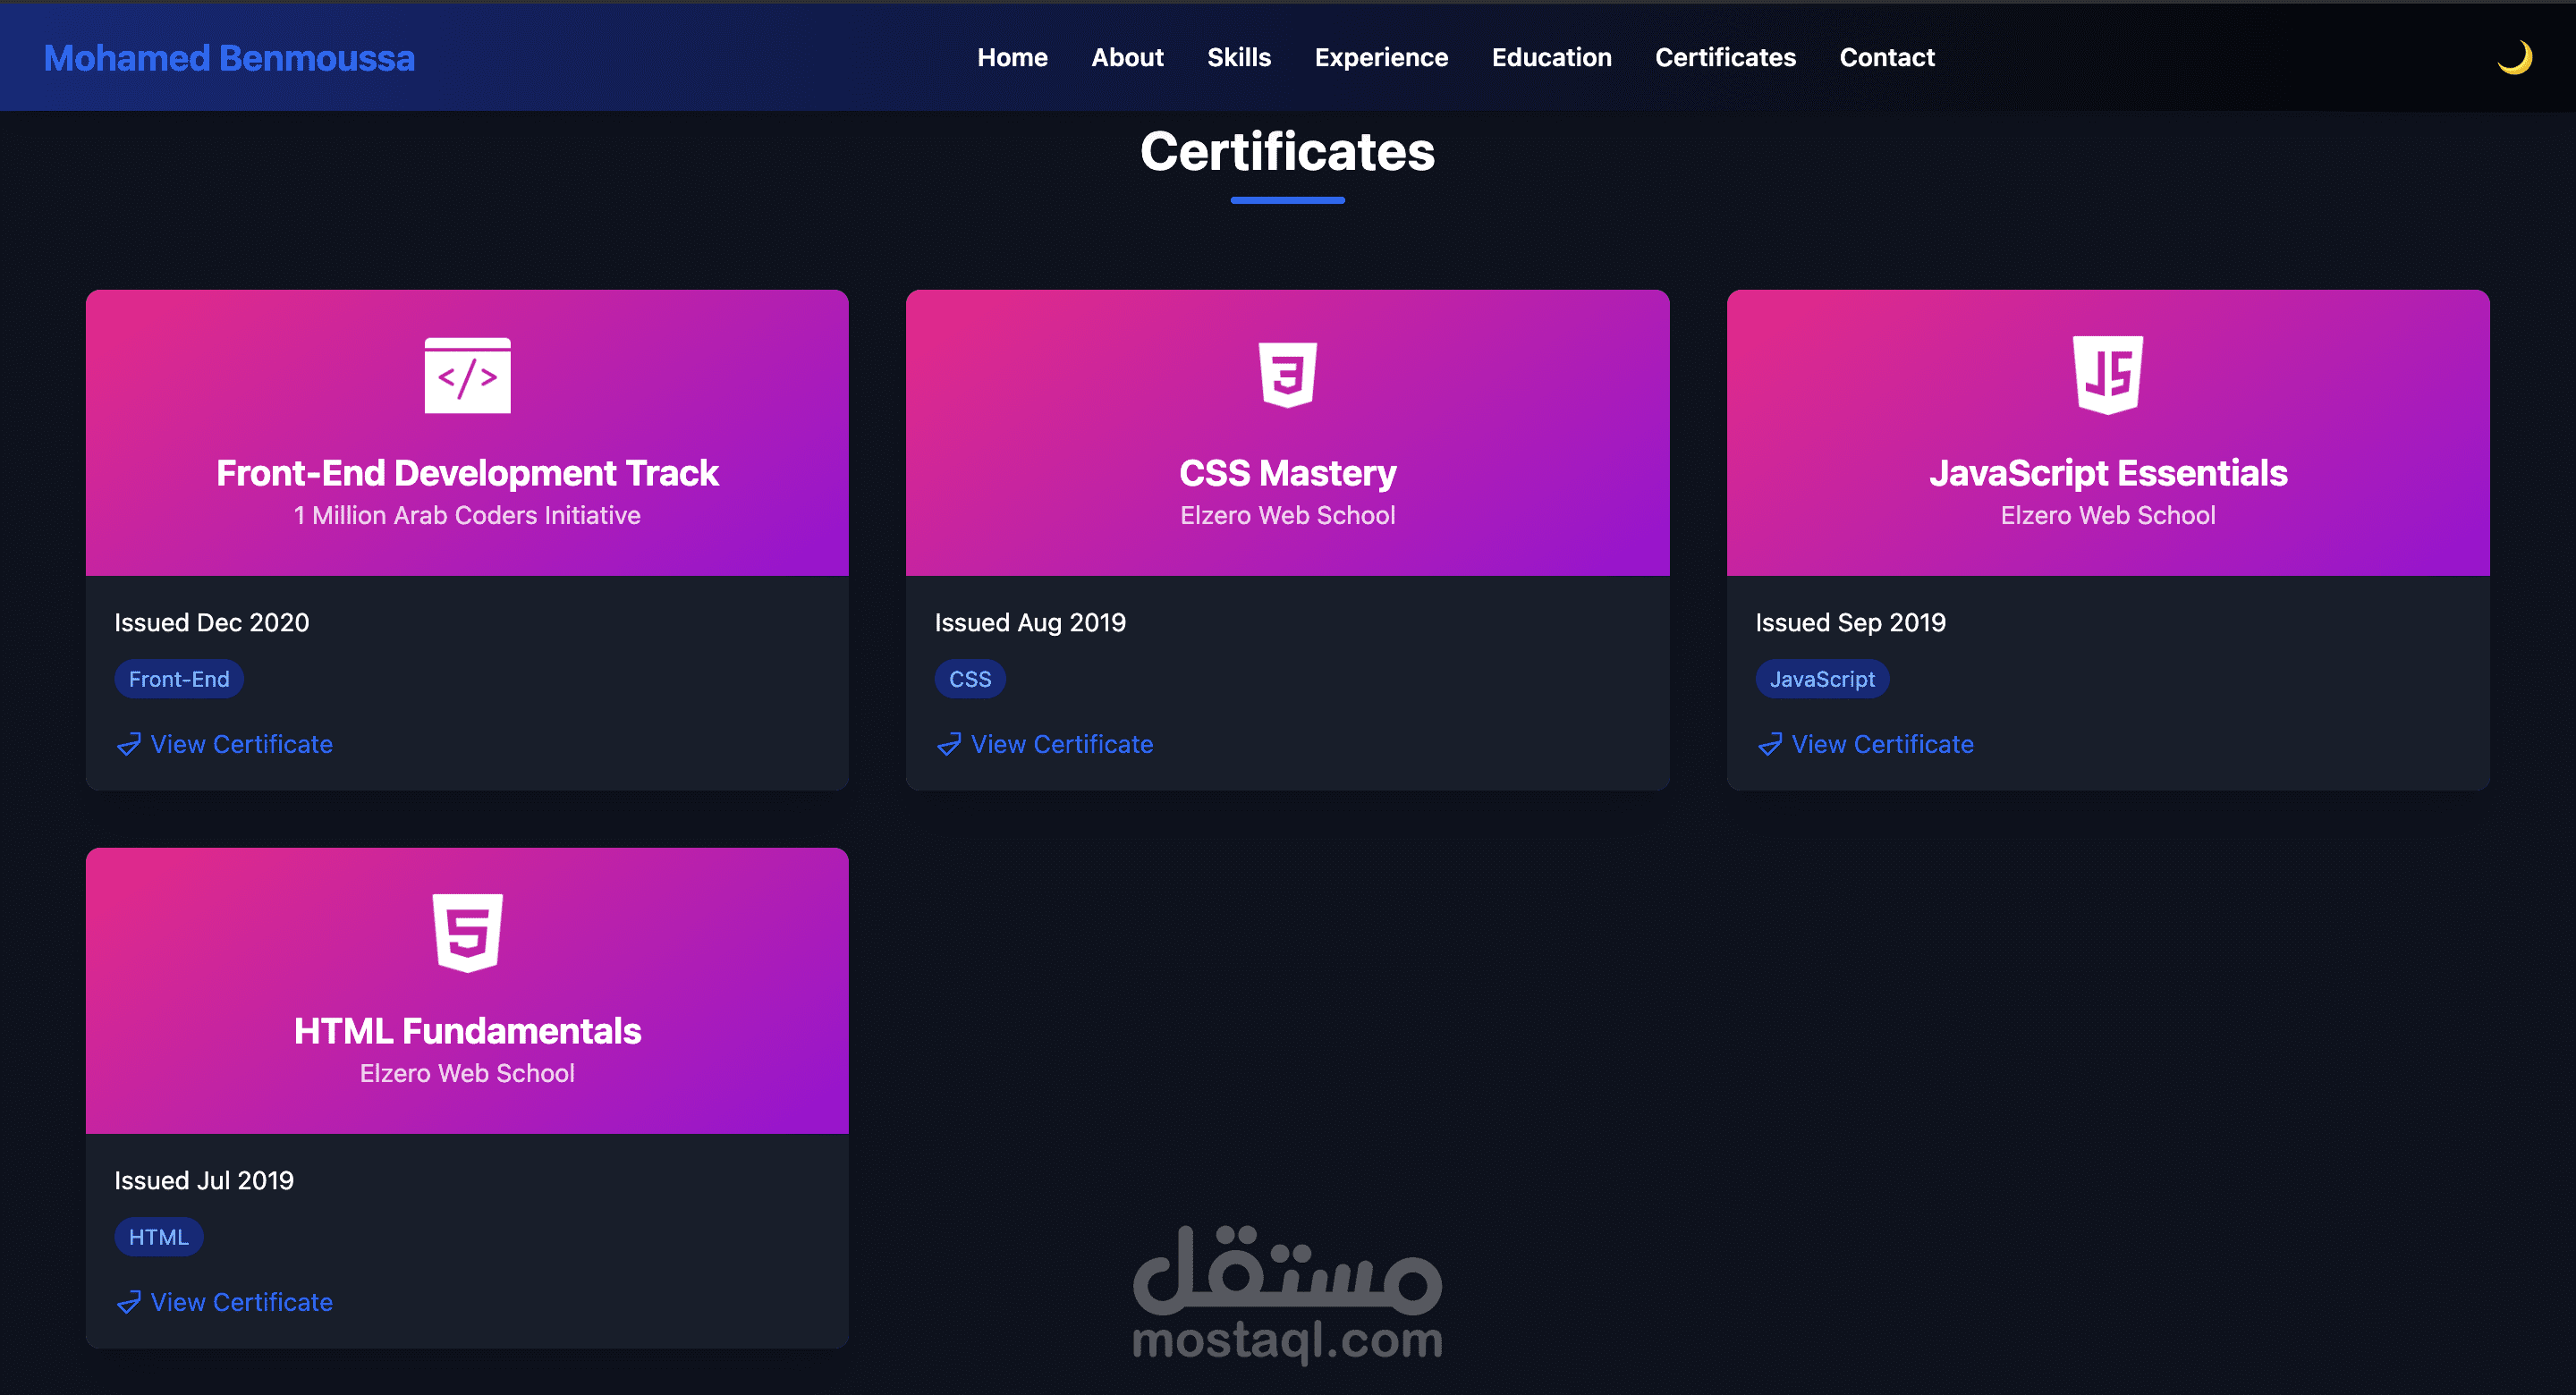The width and height of the screenshot is (2576, 1395).
Task: Open the Experience nav link
Action: pyautogui.click(x=1380, y=57)
